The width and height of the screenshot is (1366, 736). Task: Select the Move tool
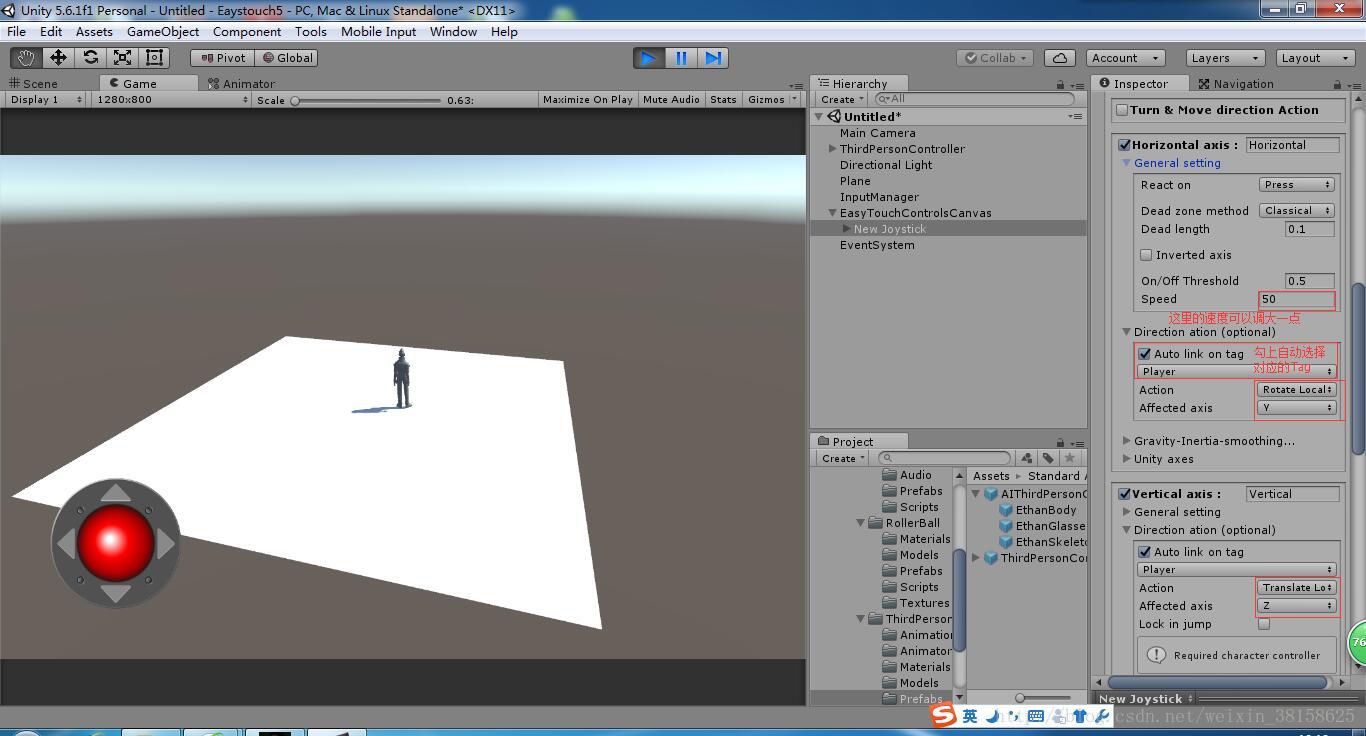point(58,58)
